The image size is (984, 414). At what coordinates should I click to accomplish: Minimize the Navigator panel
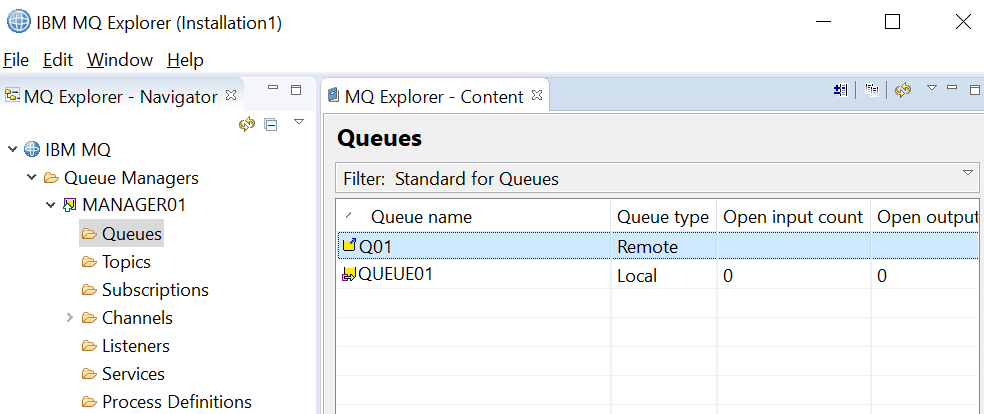(x=273, y=88)
